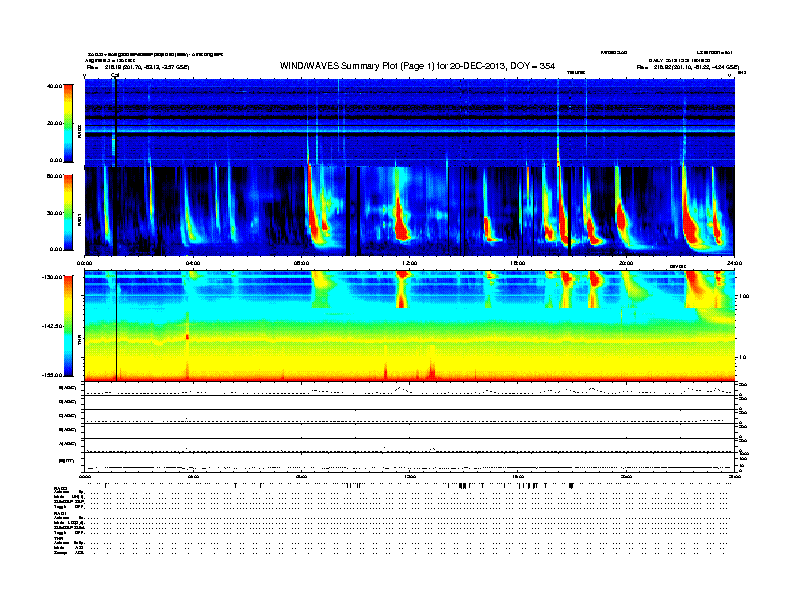This screenshot has height=612, width=792.
Task: Click the 12:00 label under the bottom line plots
Action: click(x=409, y=476)
